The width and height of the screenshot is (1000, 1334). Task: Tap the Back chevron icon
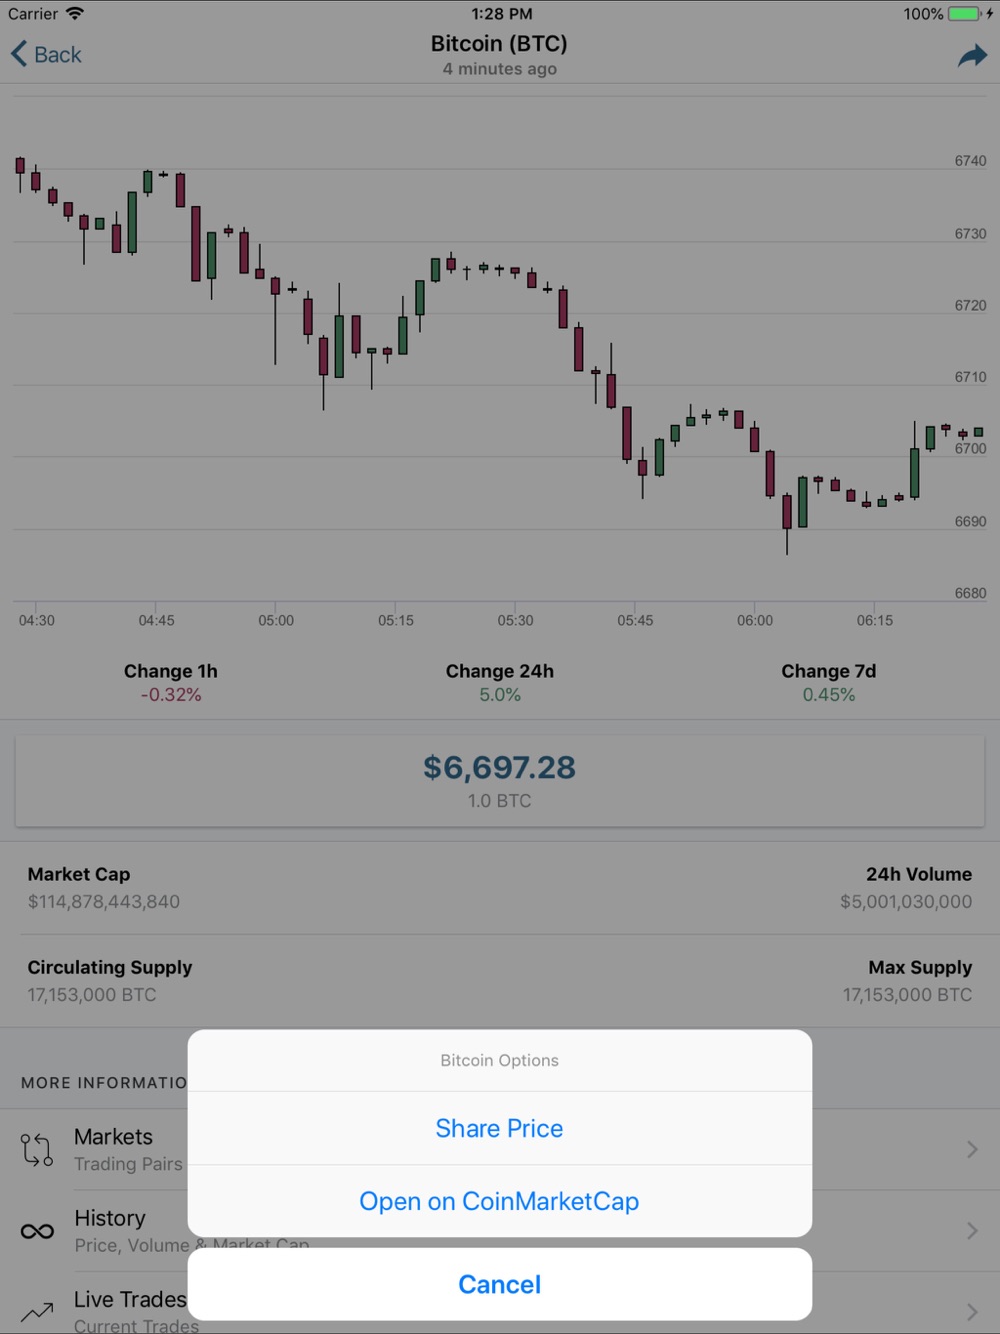coord(19,54)
